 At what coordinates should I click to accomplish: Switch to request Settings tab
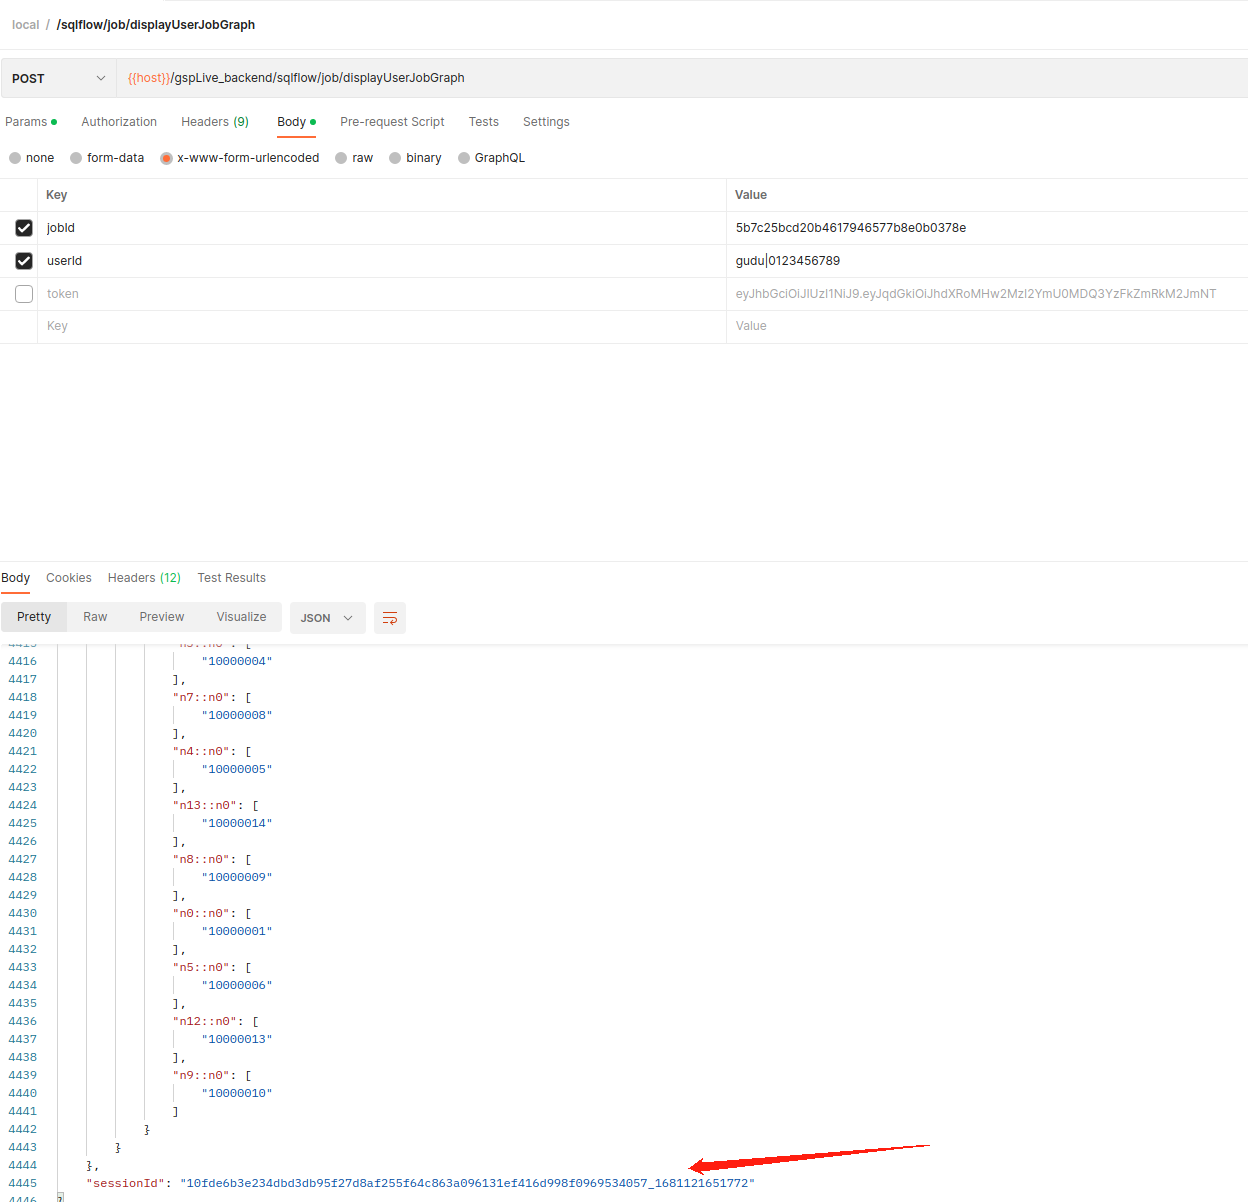pyautogui.click(x=546, y=122)
